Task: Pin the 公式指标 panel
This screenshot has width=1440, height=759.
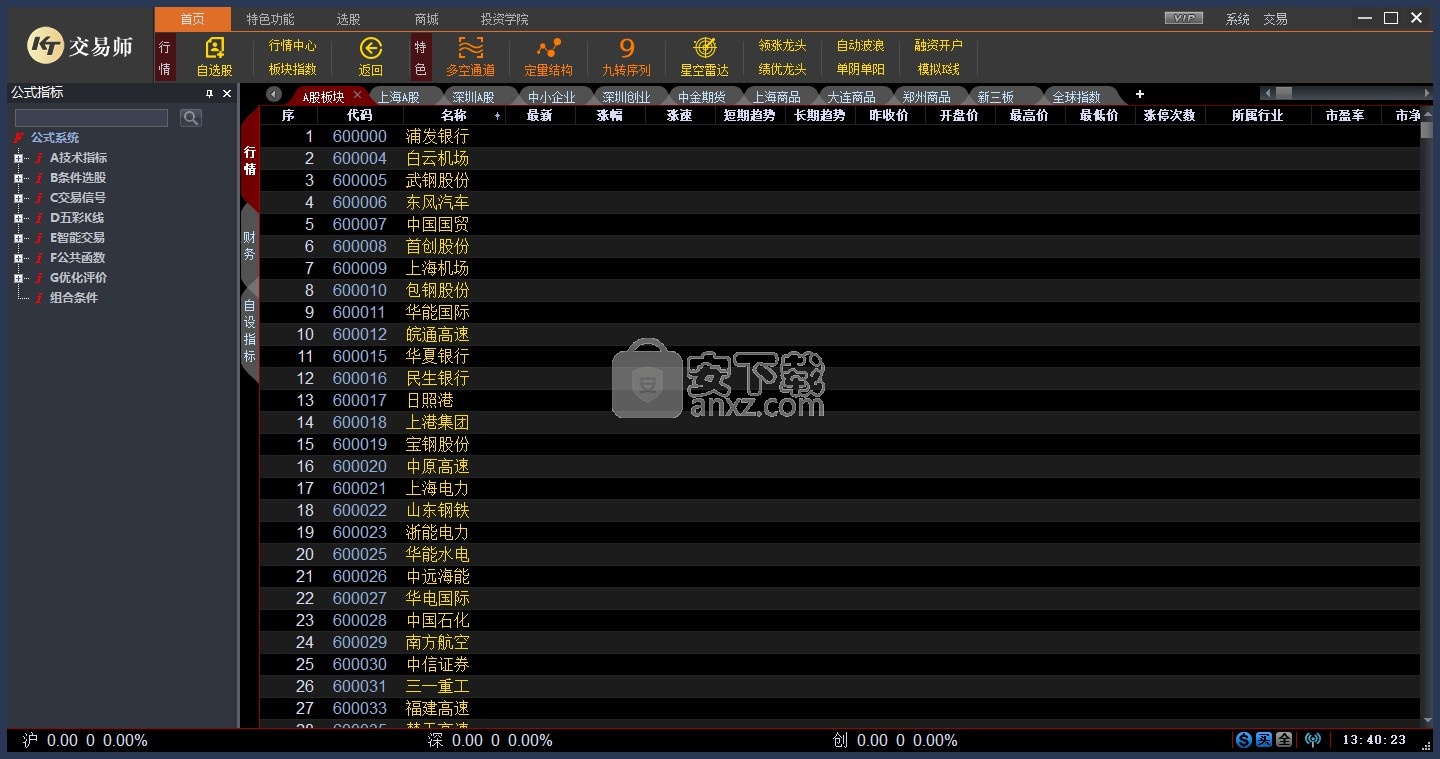Action: 209,93
